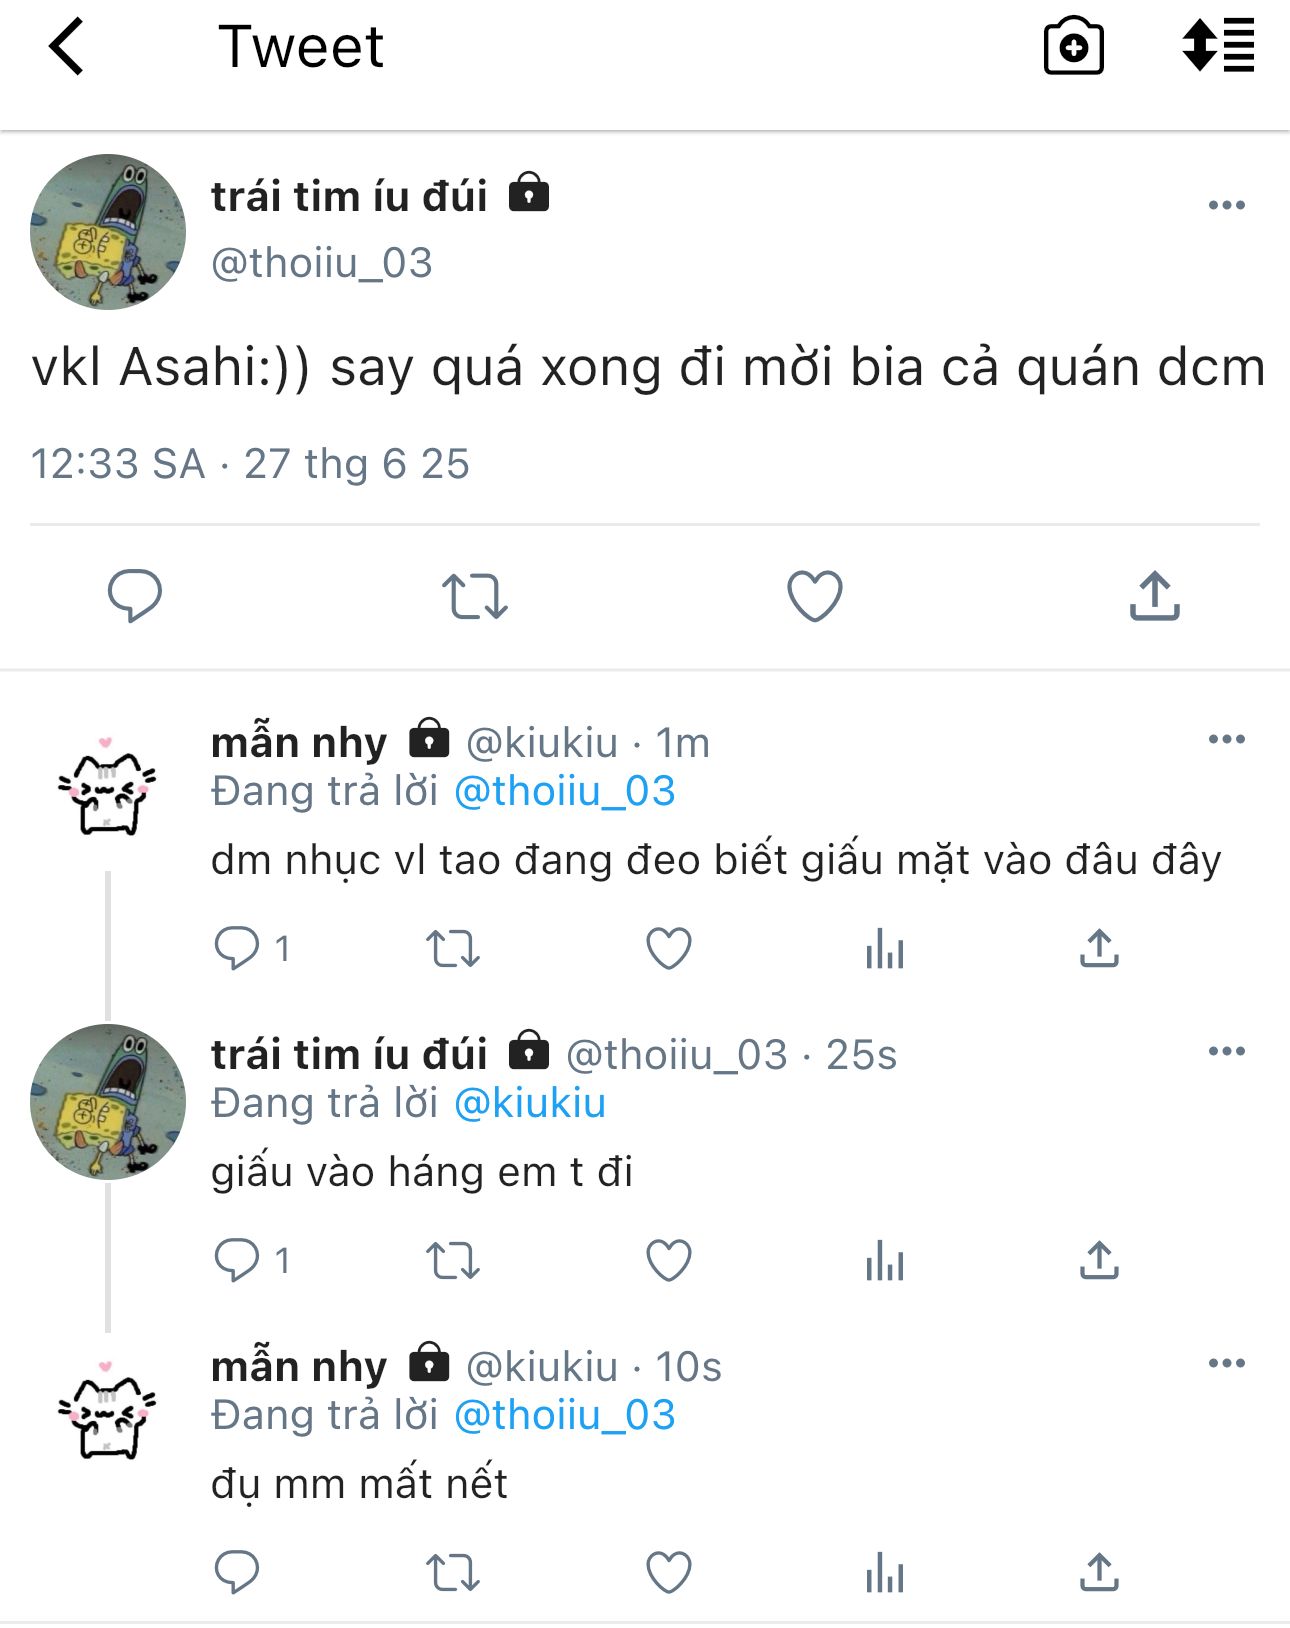Image resolution: width=1290 pixels, height=1628 pixels.
Task: Retweet the 'giấu vào háng em t đi' reply
Action: pos(453,1260)
